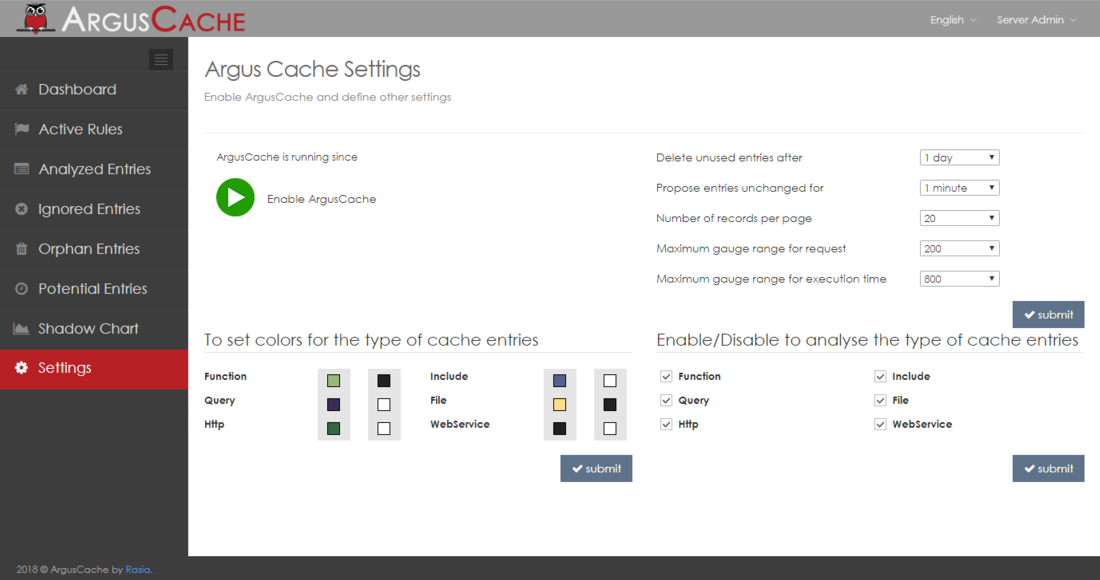Pick the File black second color swatch
Screen dimensions: 1100x580
pos(610,404)
